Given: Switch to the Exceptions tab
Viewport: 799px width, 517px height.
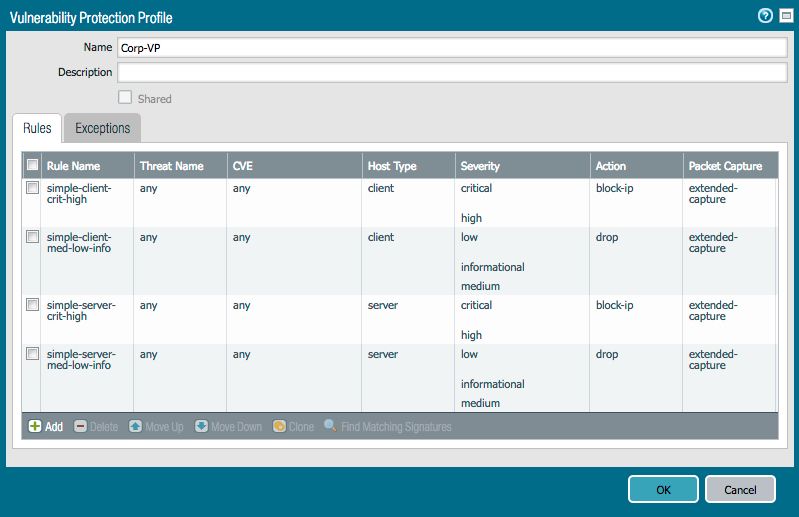Looking at the screenshot, I should coord(102,128).
